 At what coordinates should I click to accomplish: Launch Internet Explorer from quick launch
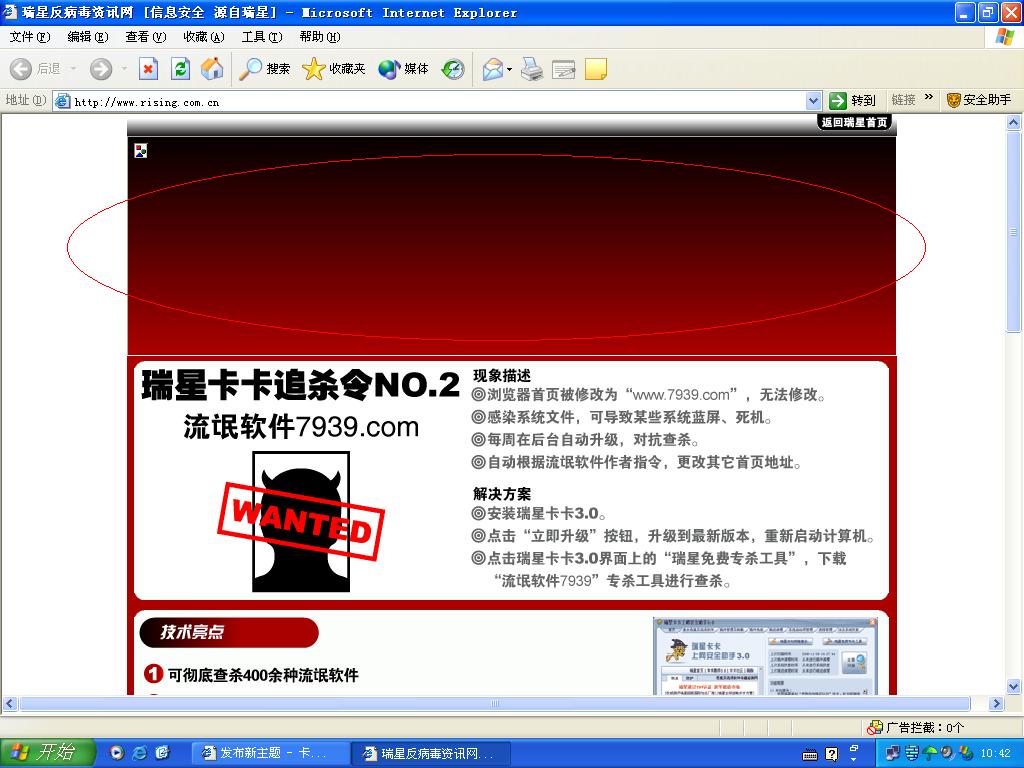[140, 753]
